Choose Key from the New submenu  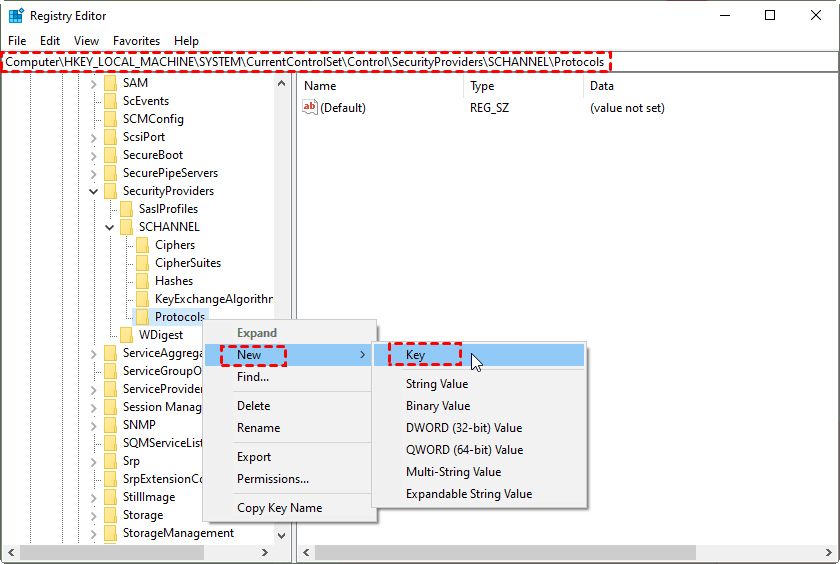pos(416,355)
